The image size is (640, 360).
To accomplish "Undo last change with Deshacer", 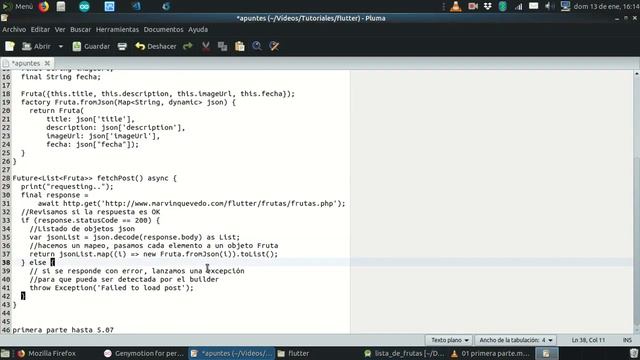I will [x=156, y=47].
